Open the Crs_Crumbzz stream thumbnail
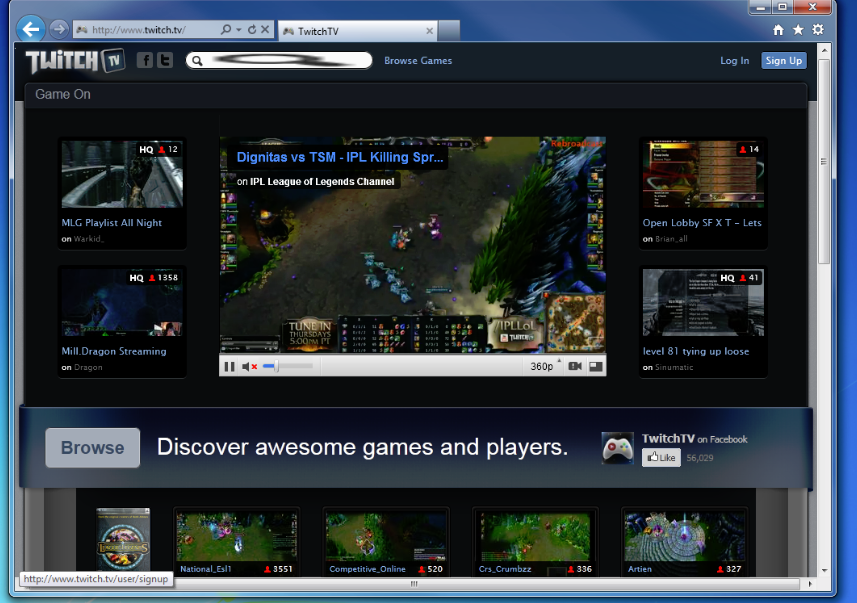857x603 pixels. [x=535, y=536]
